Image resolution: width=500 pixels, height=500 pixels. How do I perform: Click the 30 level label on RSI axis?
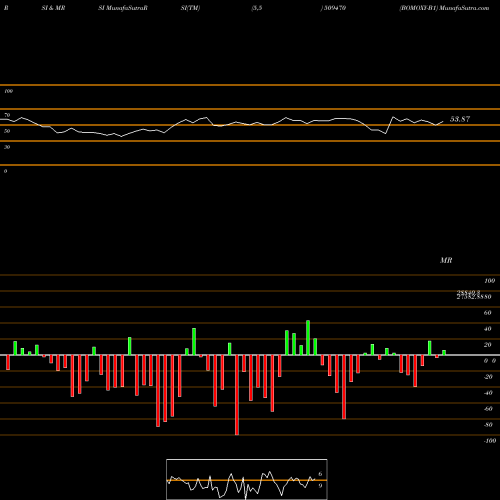(x=7, y=147)
